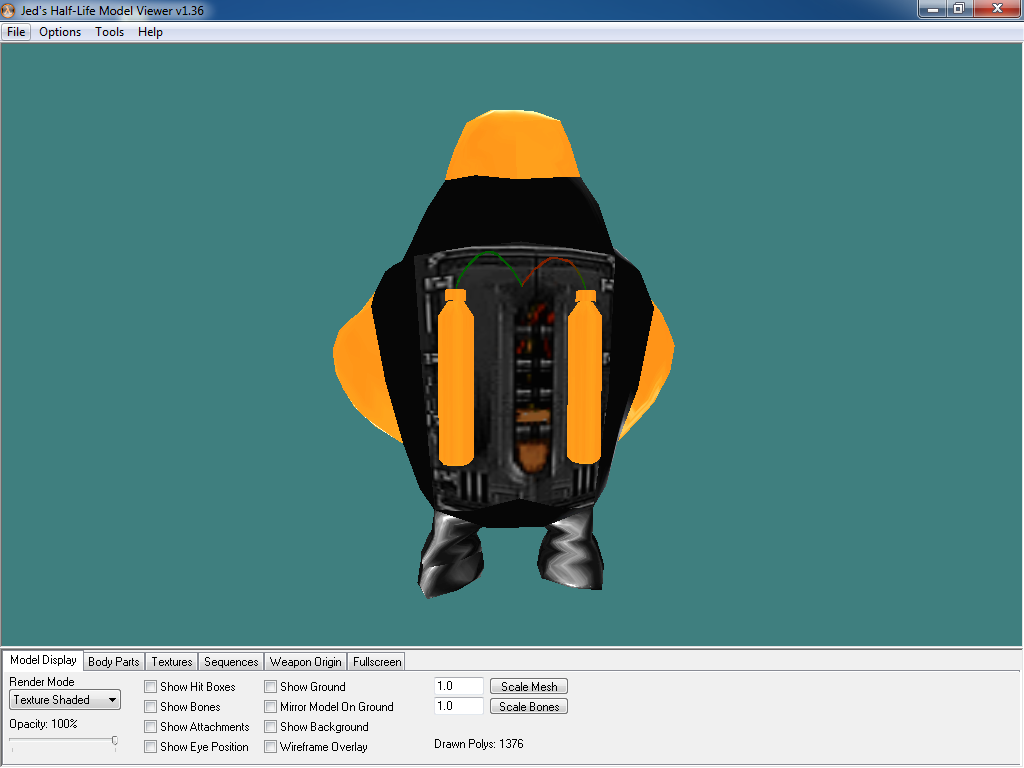The height and width of the screenshot is (768, 1024).
Task: Open the Tools menu
Action: pyautogui.click(x=109, y=32)
